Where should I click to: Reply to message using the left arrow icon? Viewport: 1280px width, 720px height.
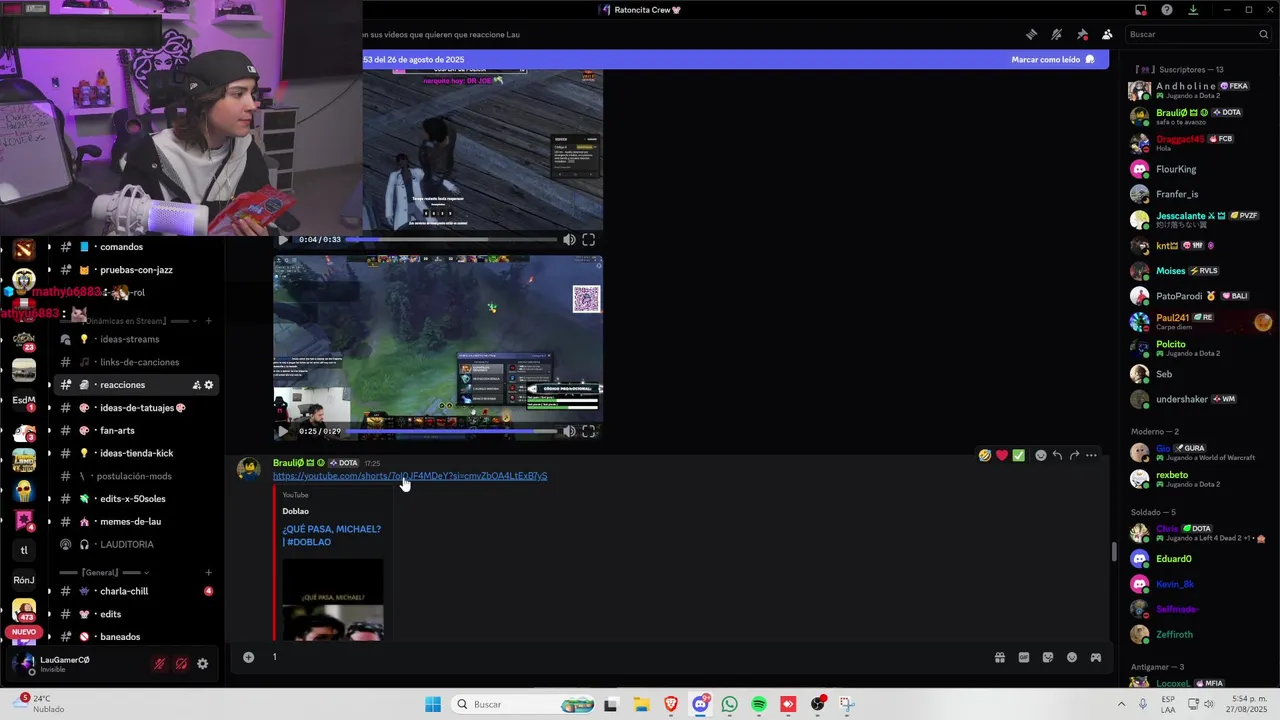pos(1057,455)
